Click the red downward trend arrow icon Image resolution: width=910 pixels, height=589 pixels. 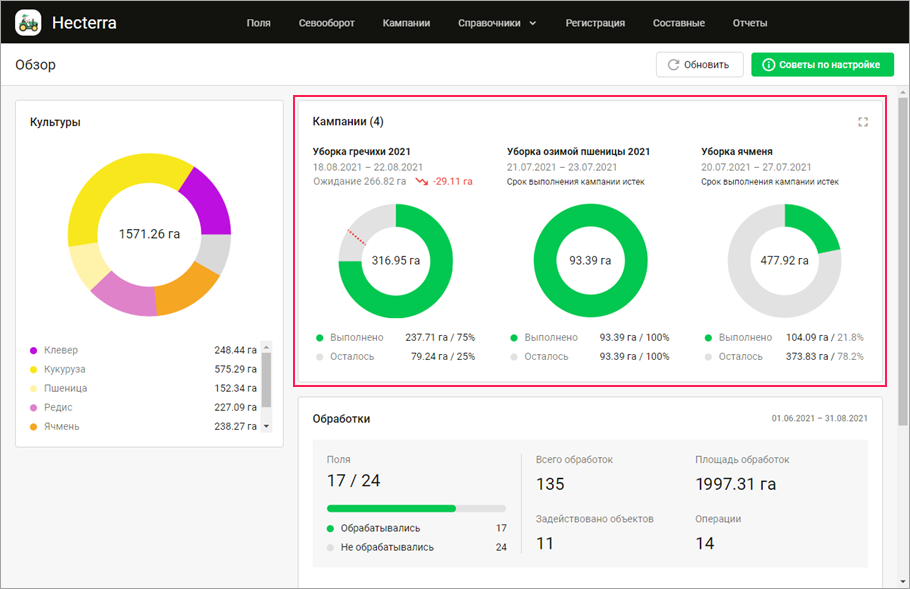click(x=422, y=182)
